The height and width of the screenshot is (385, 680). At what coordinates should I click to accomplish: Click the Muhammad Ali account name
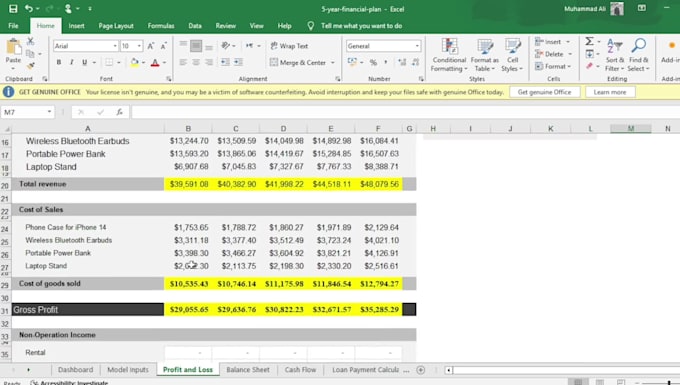pos(585,9)
